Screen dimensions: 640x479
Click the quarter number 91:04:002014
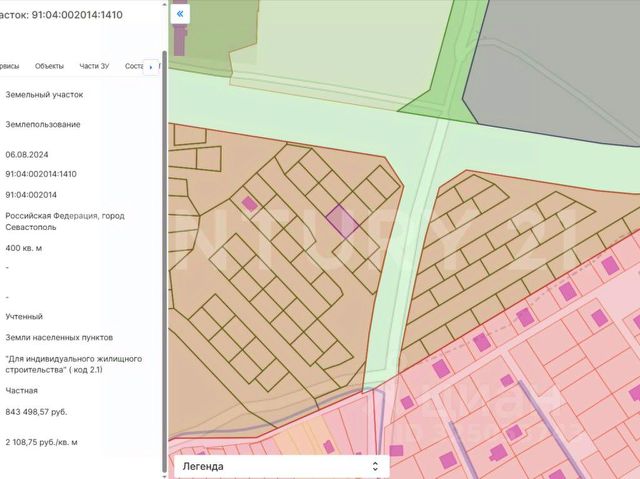tap(31, 195)
